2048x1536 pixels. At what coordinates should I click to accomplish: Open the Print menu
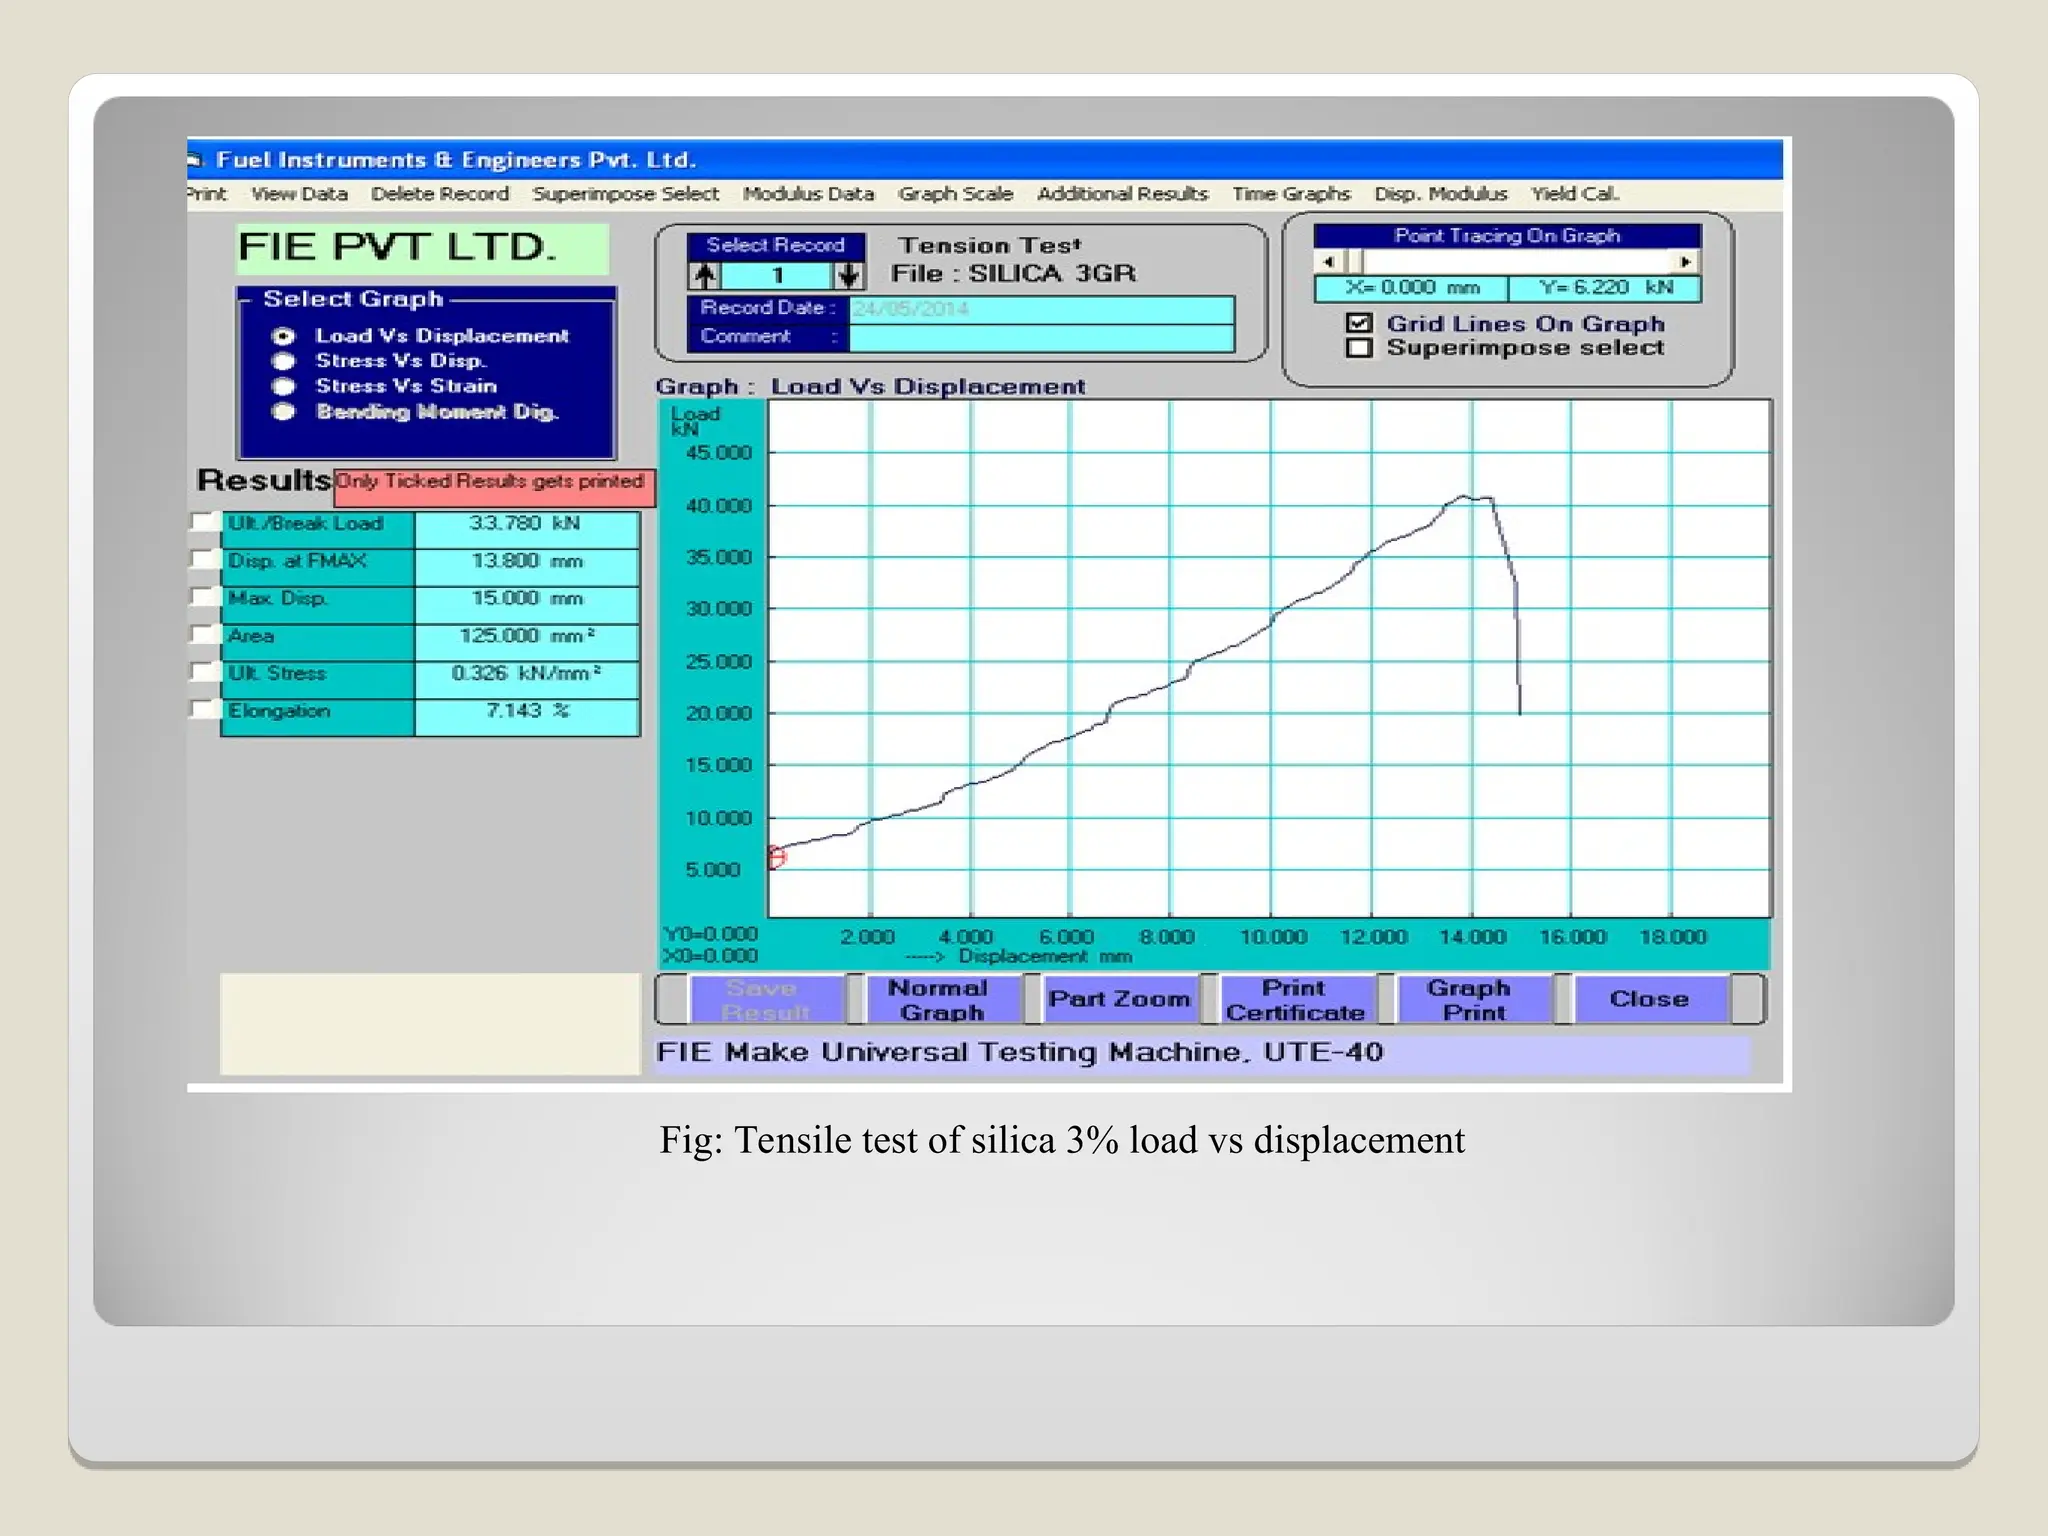click(207, 194)
